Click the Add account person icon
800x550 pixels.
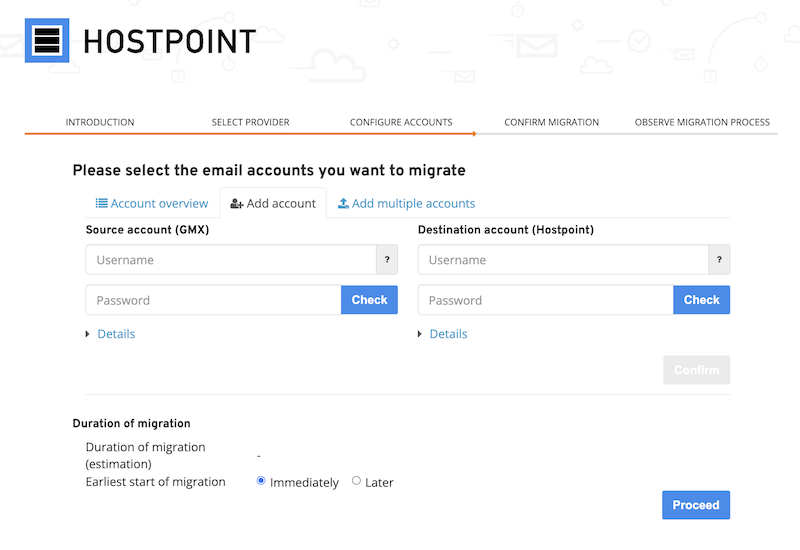[237, 204]
